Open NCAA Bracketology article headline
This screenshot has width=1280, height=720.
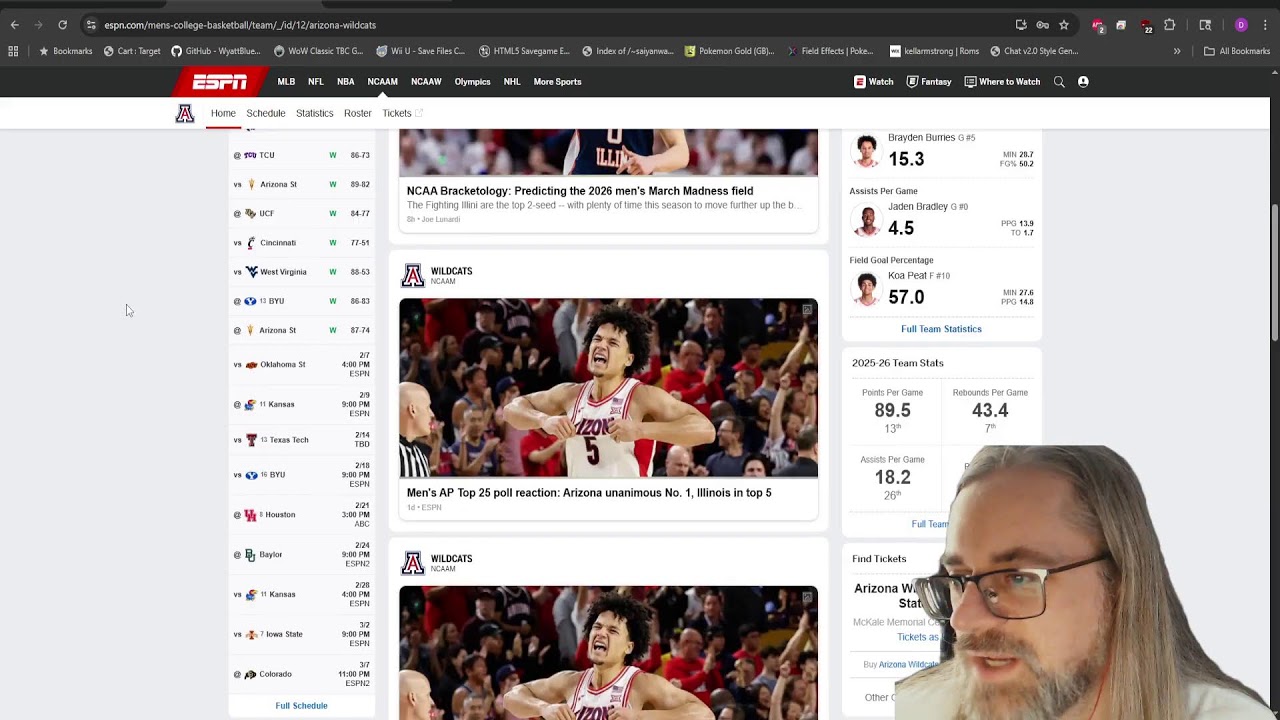point(580,191)
